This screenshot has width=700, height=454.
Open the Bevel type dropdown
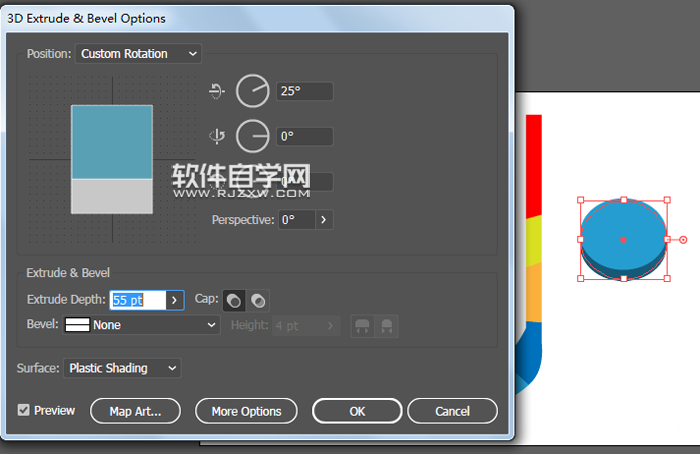click(141, 325)
